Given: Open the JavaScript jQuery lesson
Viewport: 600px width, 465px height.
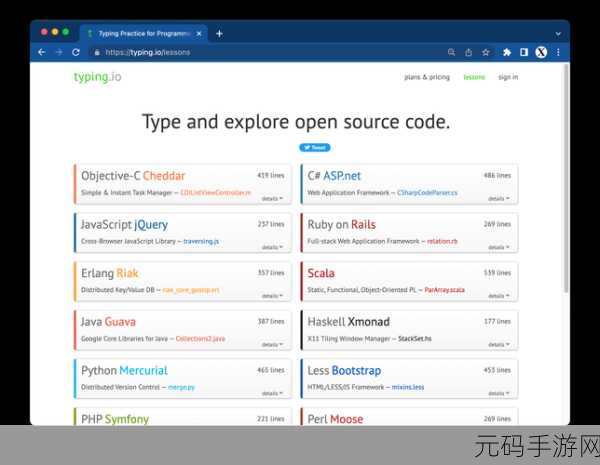Looking at the screenshot, I should pyautogui.click(x=124, y=225).
